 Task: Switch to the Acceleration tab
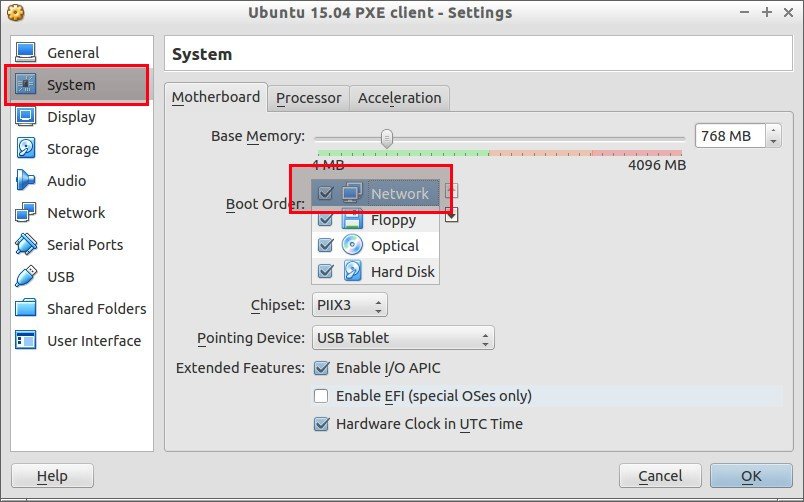[399, 98]
